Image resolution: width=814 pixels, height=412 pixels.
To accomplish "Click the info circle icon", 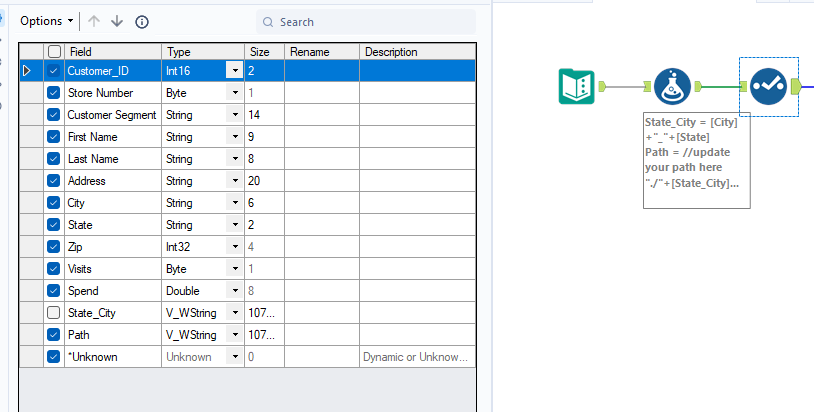I will coord(142,21).
